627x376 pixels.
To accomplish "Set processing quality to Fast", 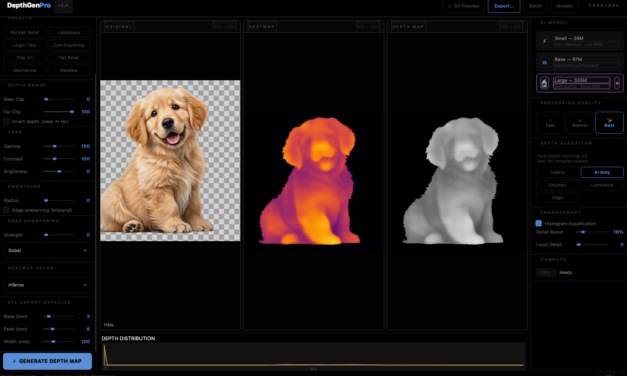I will [x=550, y=122].
